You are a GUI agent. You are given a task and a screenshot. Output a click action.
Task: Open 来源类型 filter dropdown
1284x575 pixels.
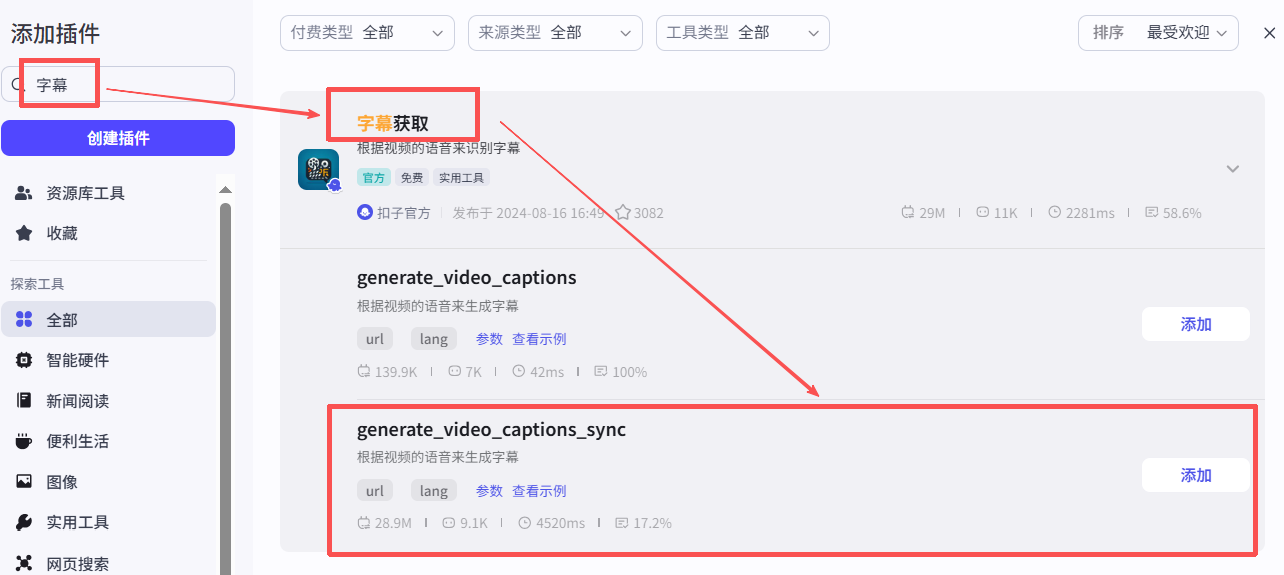(555, 33)
